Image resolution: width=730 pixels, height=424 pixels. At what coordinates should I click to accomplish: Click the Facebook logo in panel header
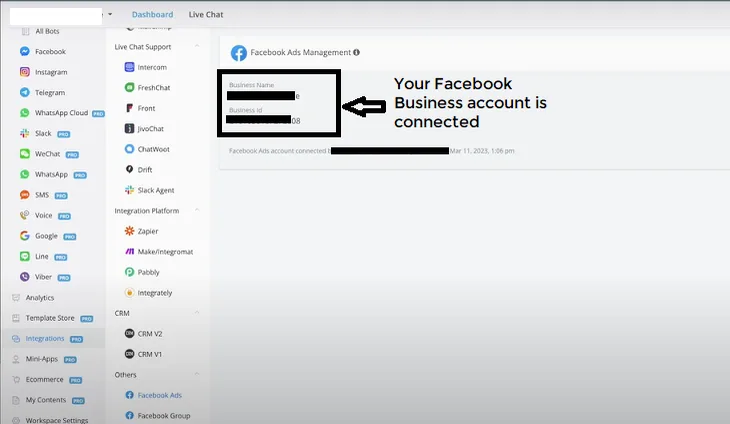pyautogui.click(x=239, y=53)
